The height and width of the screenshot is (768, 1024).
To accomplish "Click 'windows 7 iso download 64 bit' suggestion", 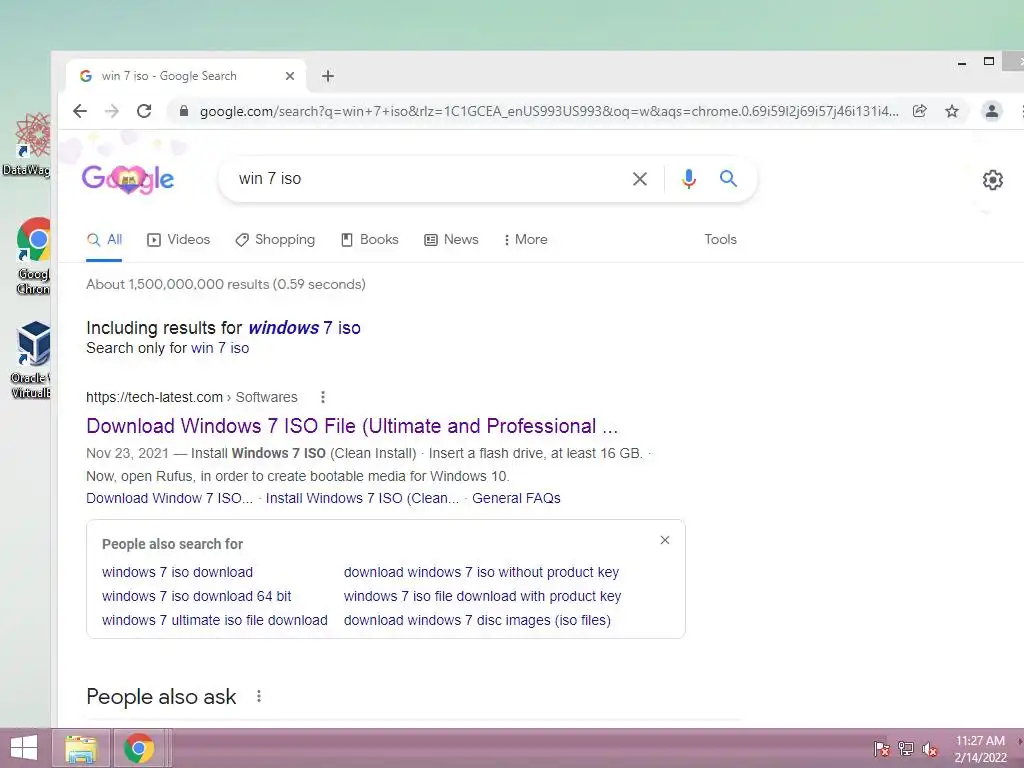I will [x=197, y=596].
